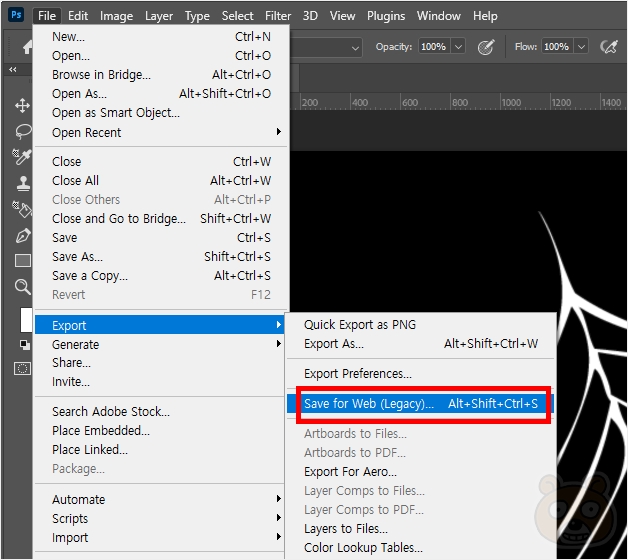Open the Edit menu
628x560 pixels.
click(78, 16)
